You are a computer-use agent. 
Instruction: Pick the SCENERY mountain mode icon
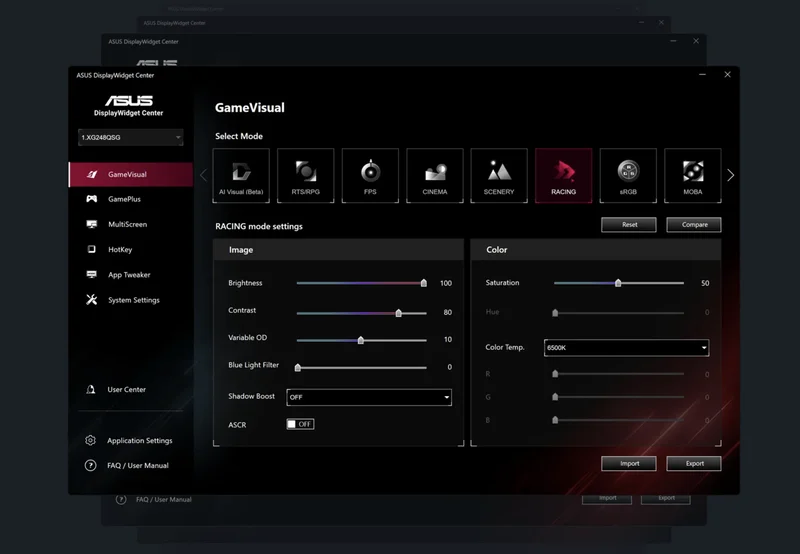click(x=499, y=175)
